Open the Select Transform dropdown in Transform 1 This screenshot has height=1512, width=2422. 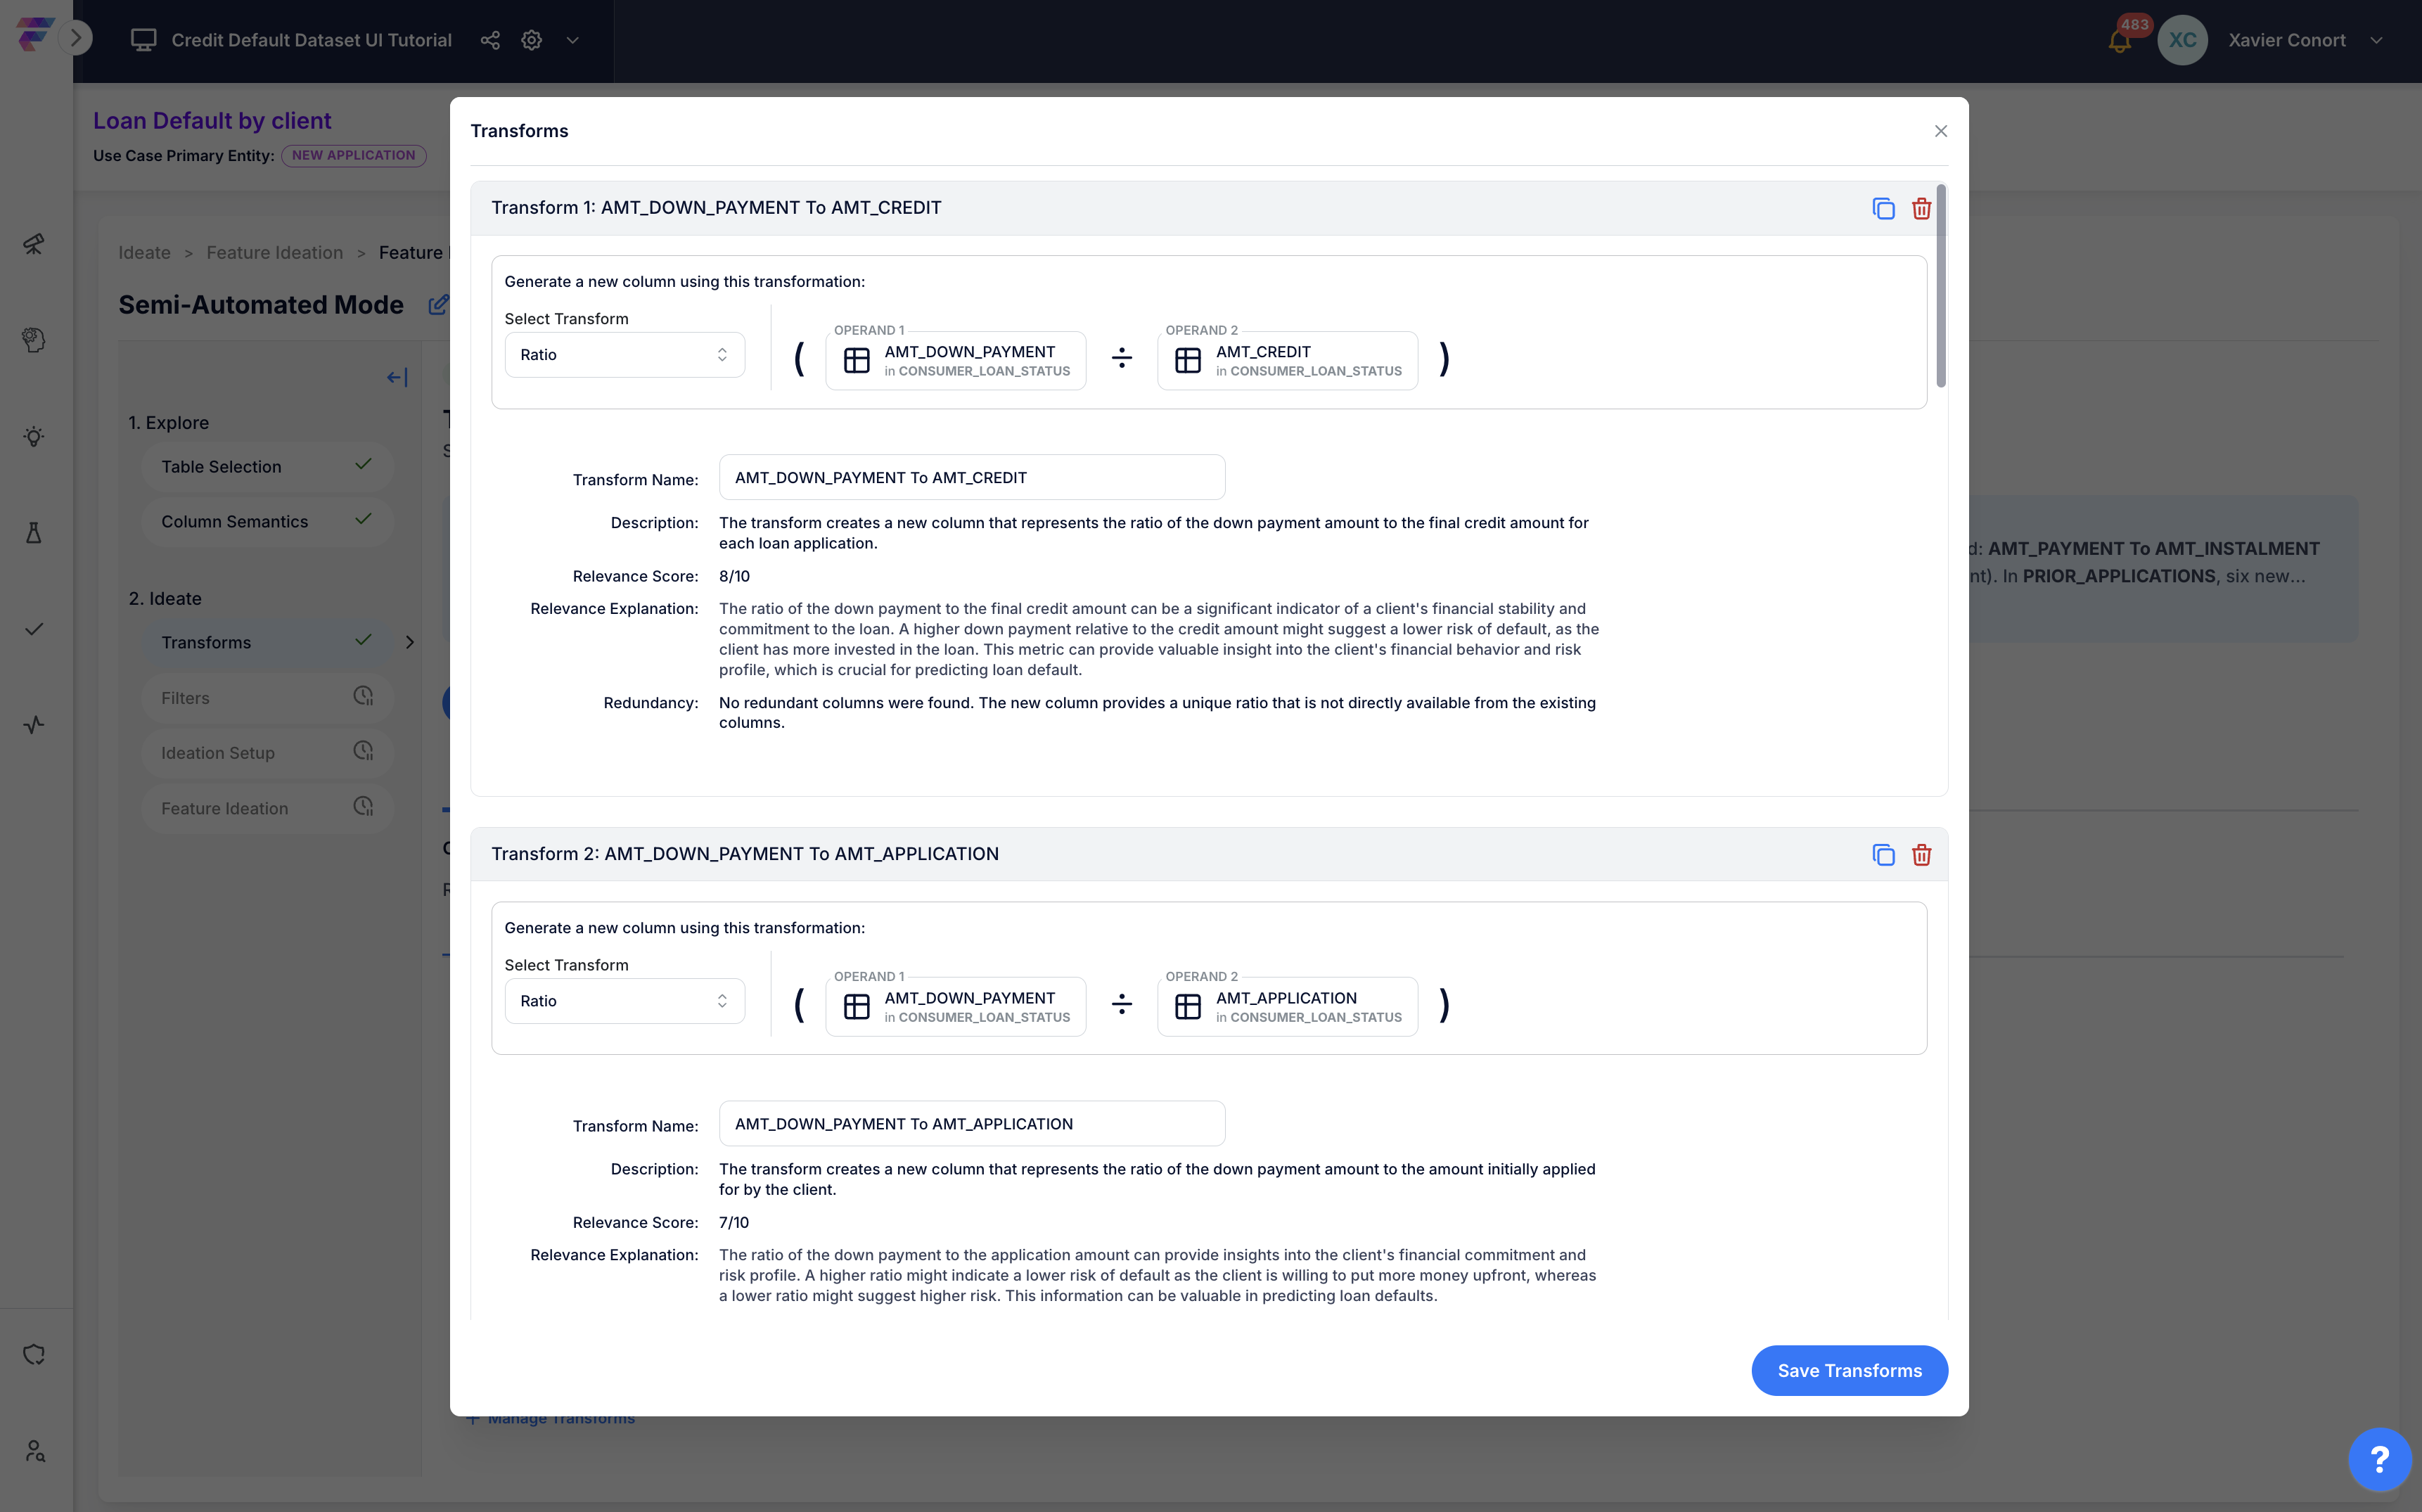pyautogui.click(x=624, y=355)
